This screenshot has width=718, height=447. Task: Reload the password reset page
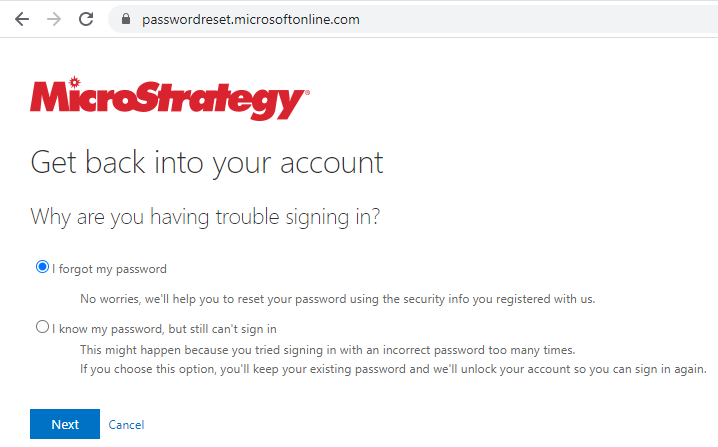pos(86,19)
